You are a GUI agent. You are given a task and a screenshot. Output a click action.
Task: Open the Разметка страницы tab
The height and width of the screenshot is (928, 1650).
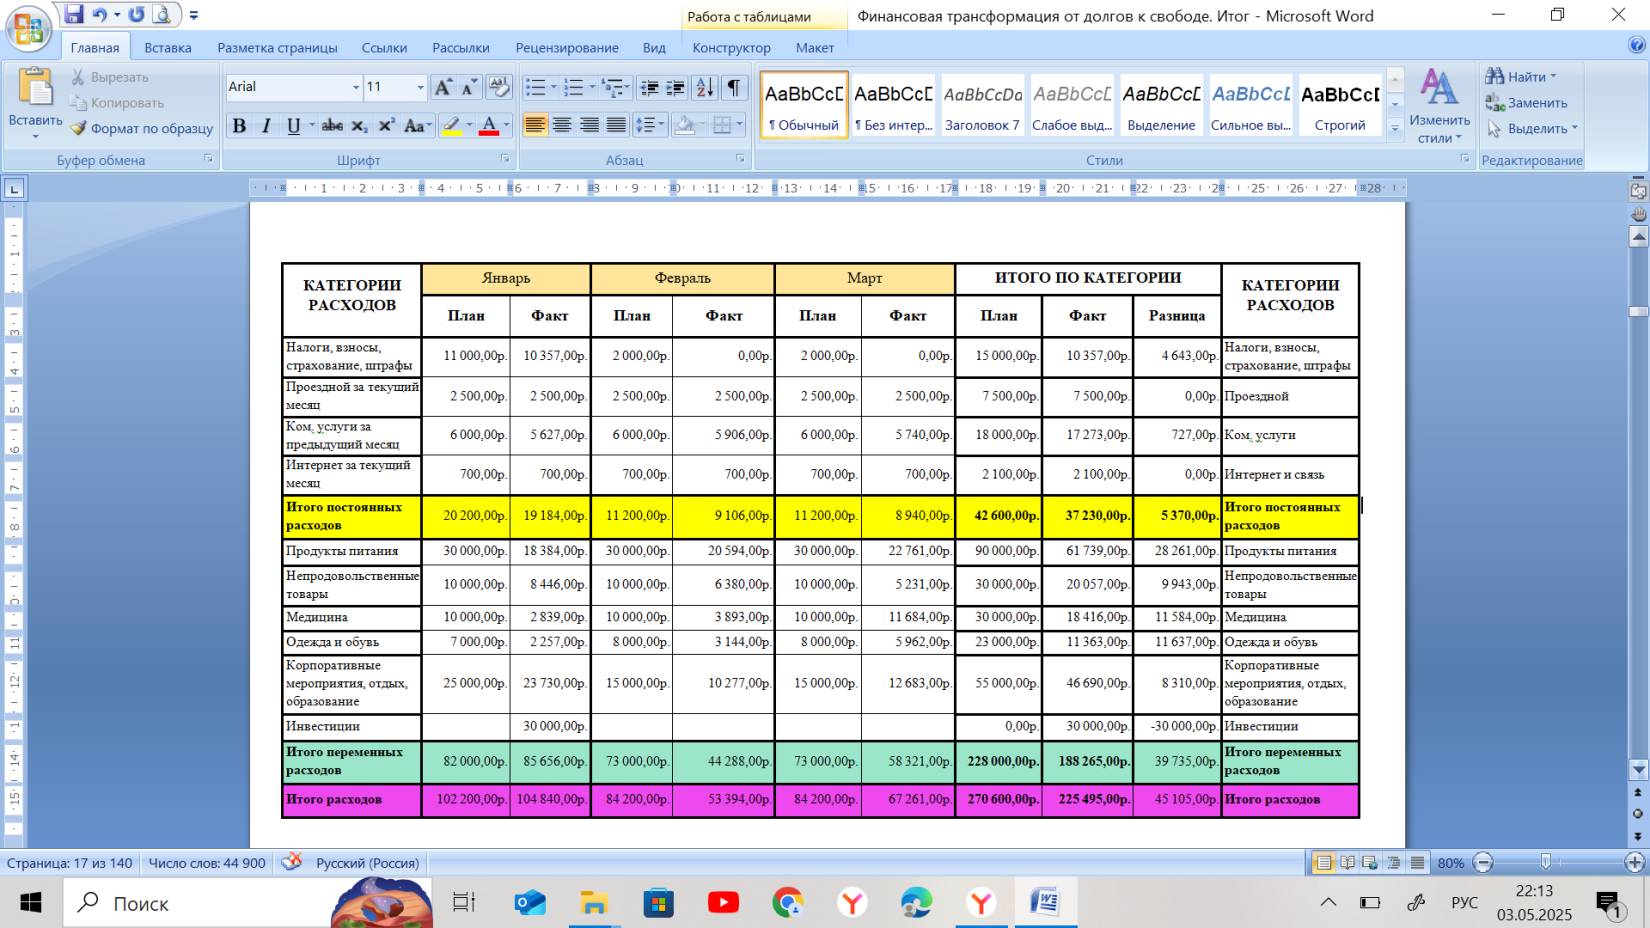point(277,47)
